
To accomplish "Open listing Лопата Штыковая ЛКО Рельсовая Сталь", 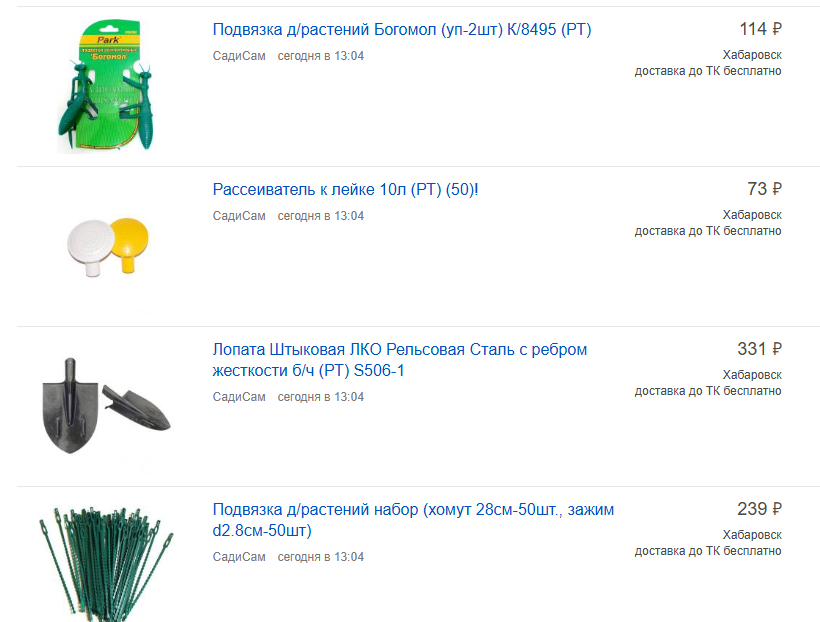I will pos(400,360).
